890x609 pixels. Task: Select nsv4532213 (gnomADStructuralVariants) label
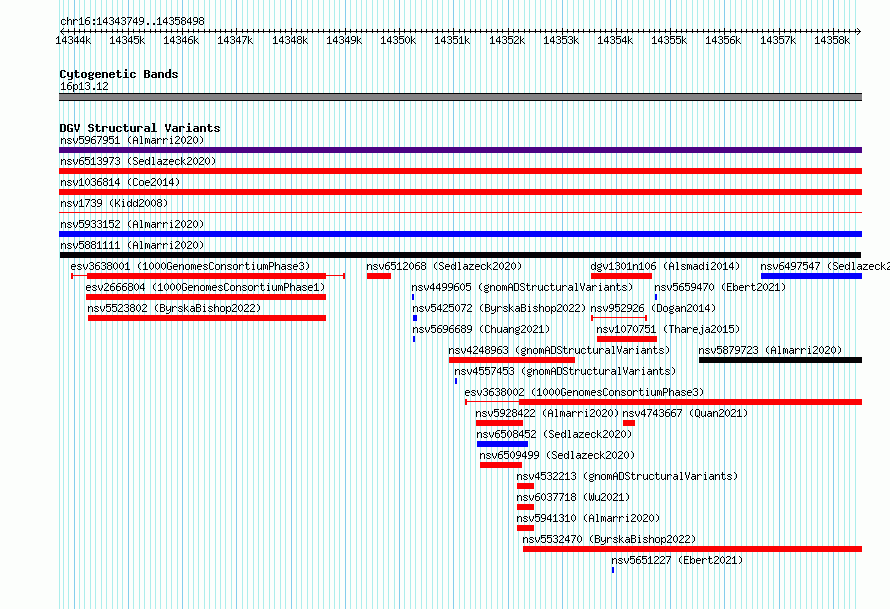click(x=627, y=476)
